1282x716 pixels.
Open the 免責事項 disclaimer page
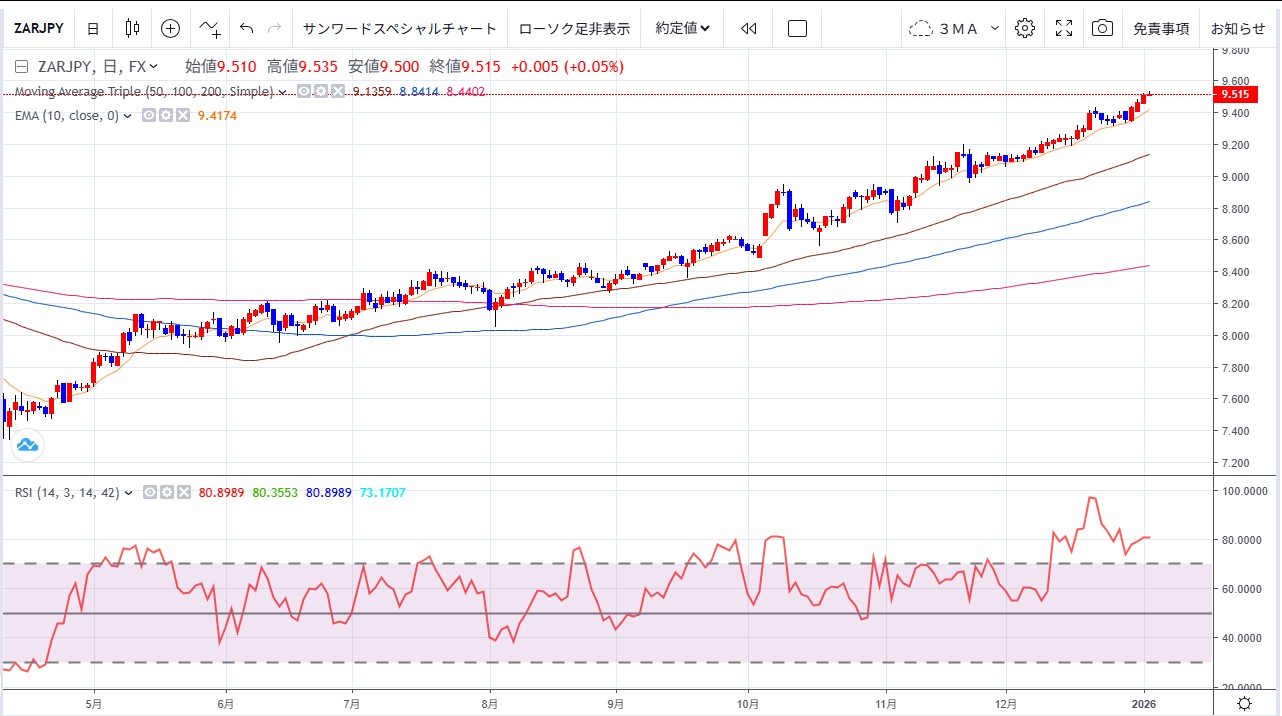coord(1161,28)
